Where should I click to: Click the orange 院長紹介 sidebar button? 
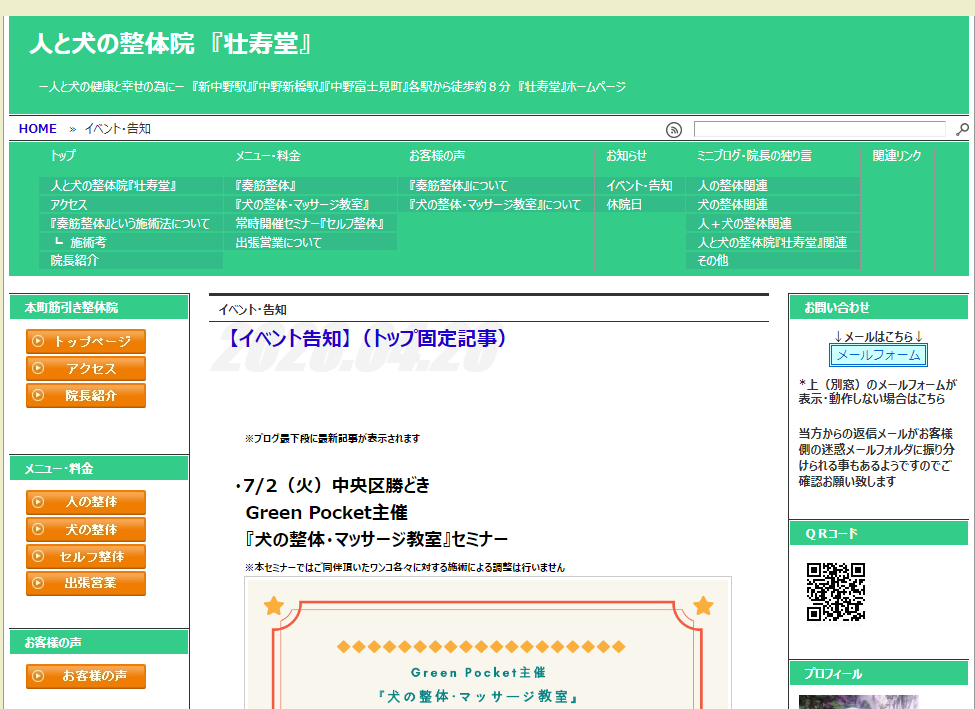point(86,396)
